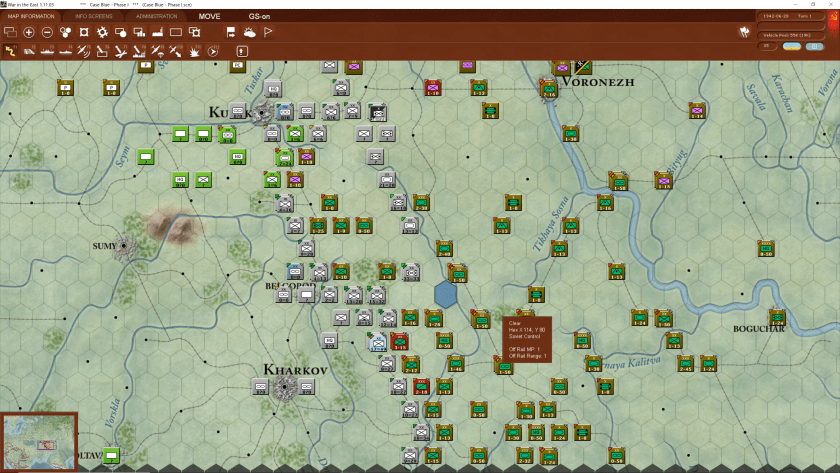
Task: Select the highlighted blue hex
Action: pos(446,294)
